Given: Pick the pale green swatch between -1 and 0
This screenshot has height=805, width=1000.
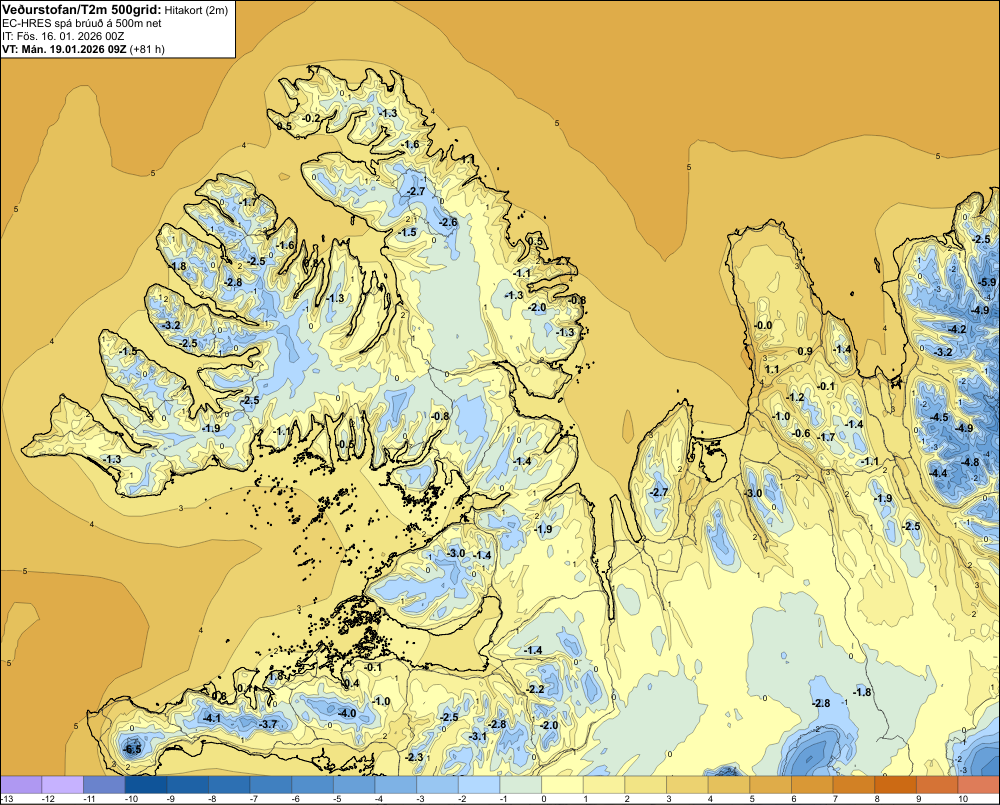Looking at the screenshot, I should [520, 785].
